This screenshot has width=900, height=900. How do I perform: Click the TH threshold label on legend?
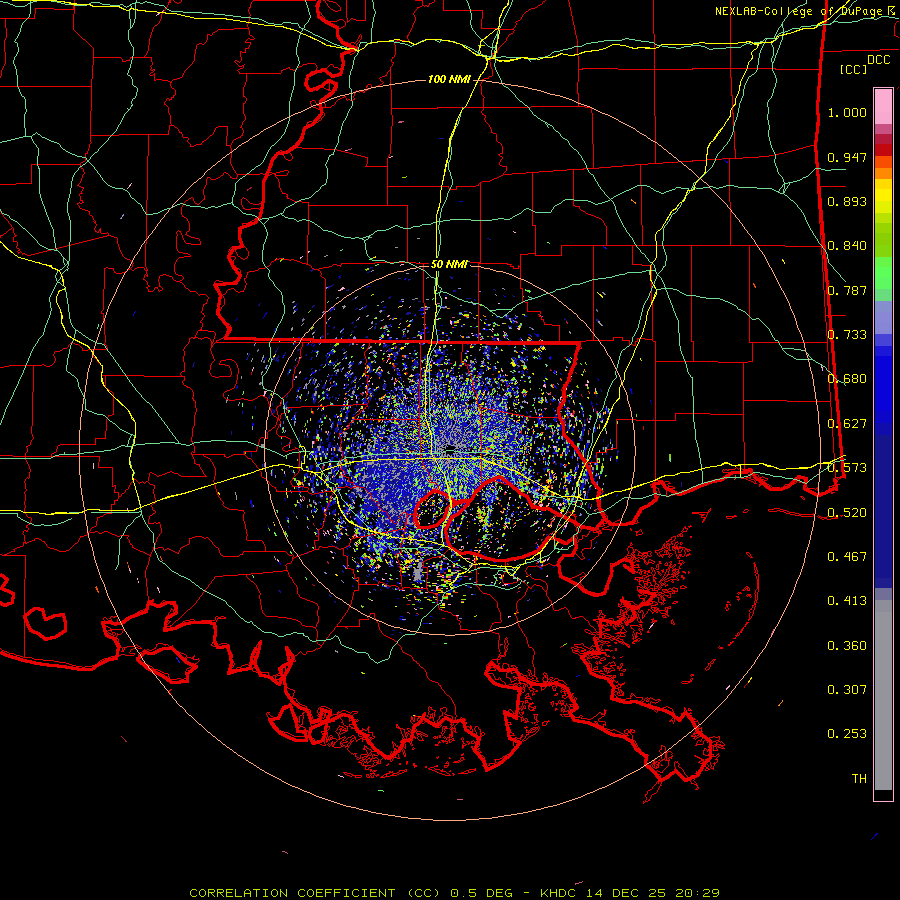[x=859, y=779]
